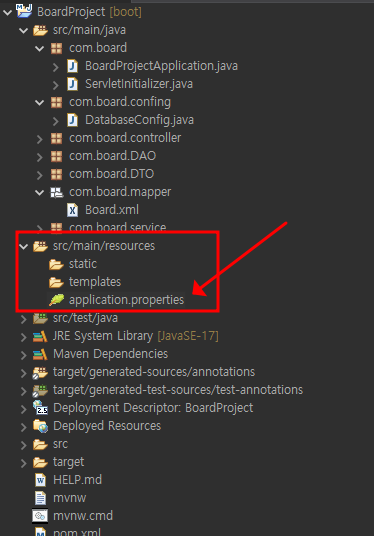Select the templates folder label
This screenshot has width=374, height=536.
pyautogui.click(x=95, y=282)
